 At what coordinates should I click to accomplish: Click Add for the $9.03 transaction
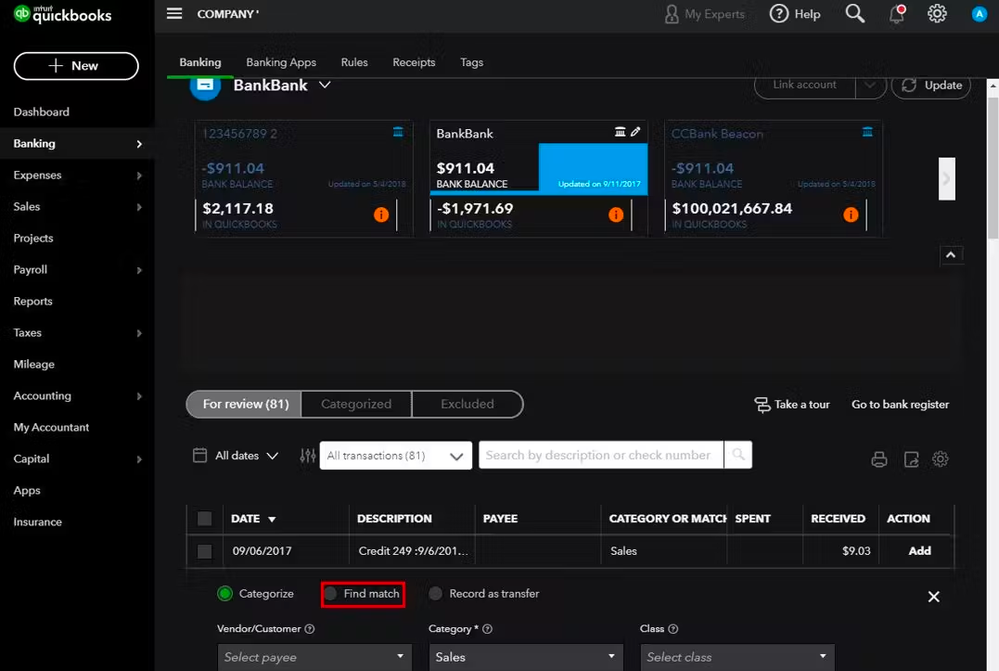click(919, 551)
